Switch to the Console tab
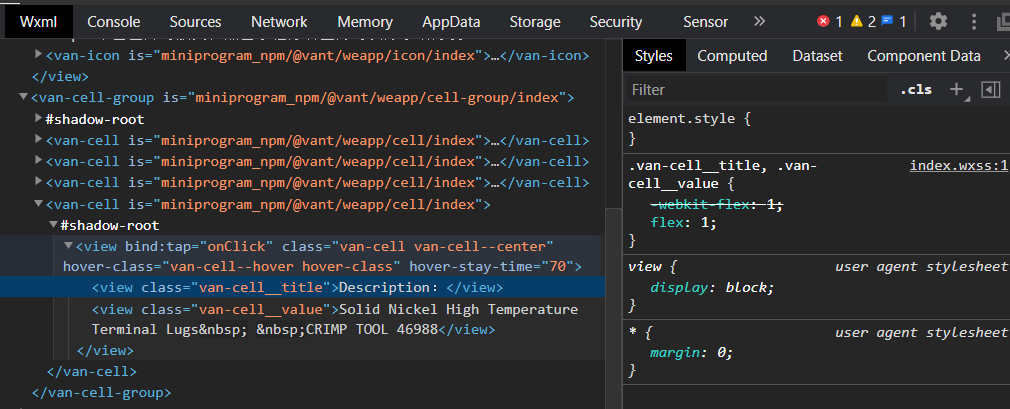1010x409 pixels. pos(113,21)
